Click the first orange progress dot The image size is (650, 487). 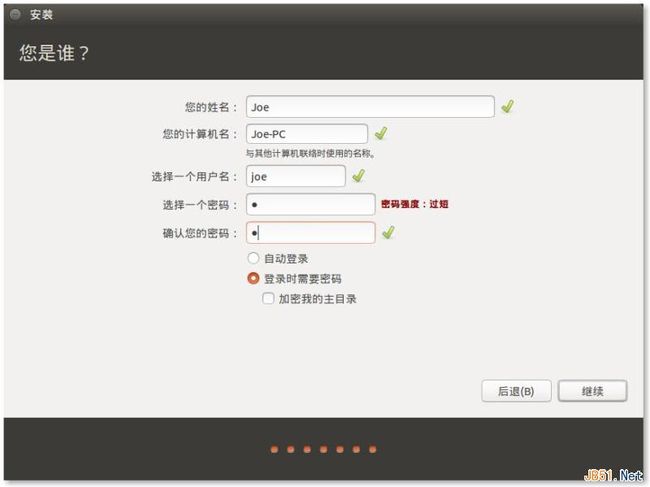pyautogui.click(x=274, y=450)
